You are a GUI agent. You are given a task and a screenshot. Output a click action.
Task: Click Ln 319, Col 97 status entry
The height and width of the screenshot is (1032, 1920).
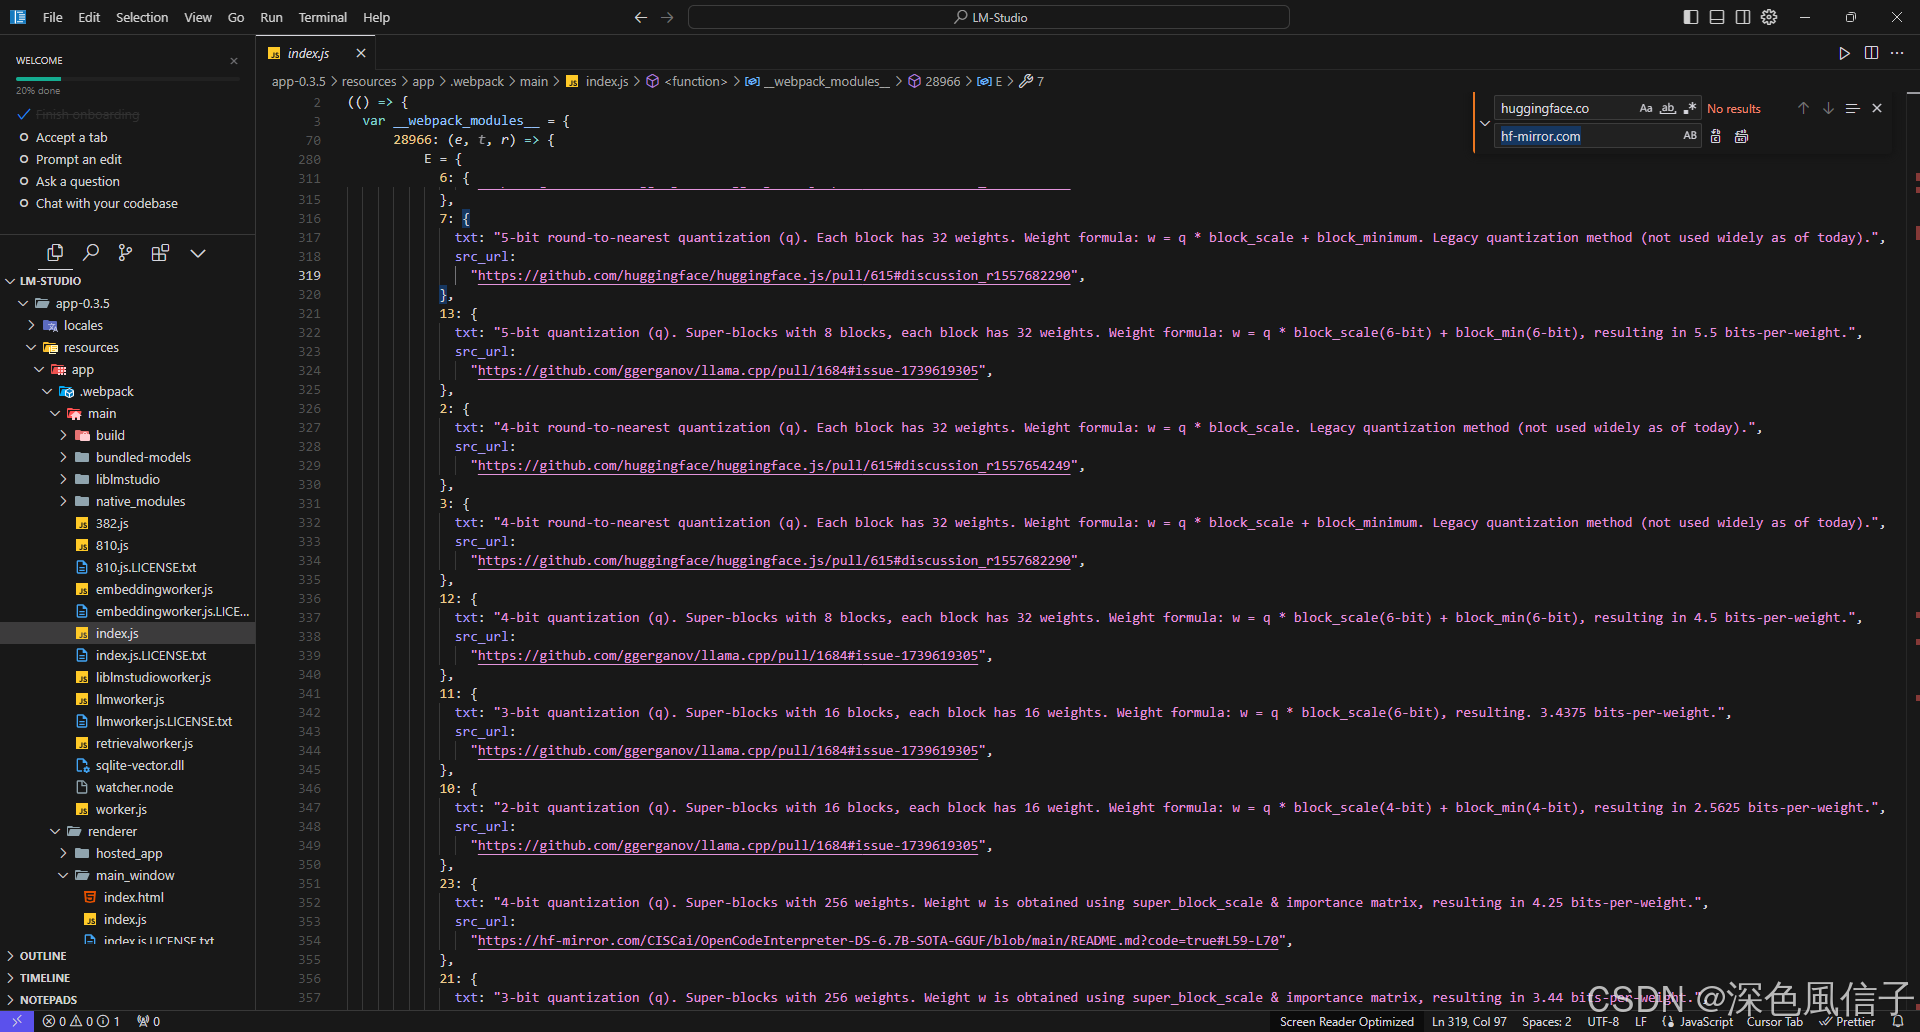(1468, 1021)
